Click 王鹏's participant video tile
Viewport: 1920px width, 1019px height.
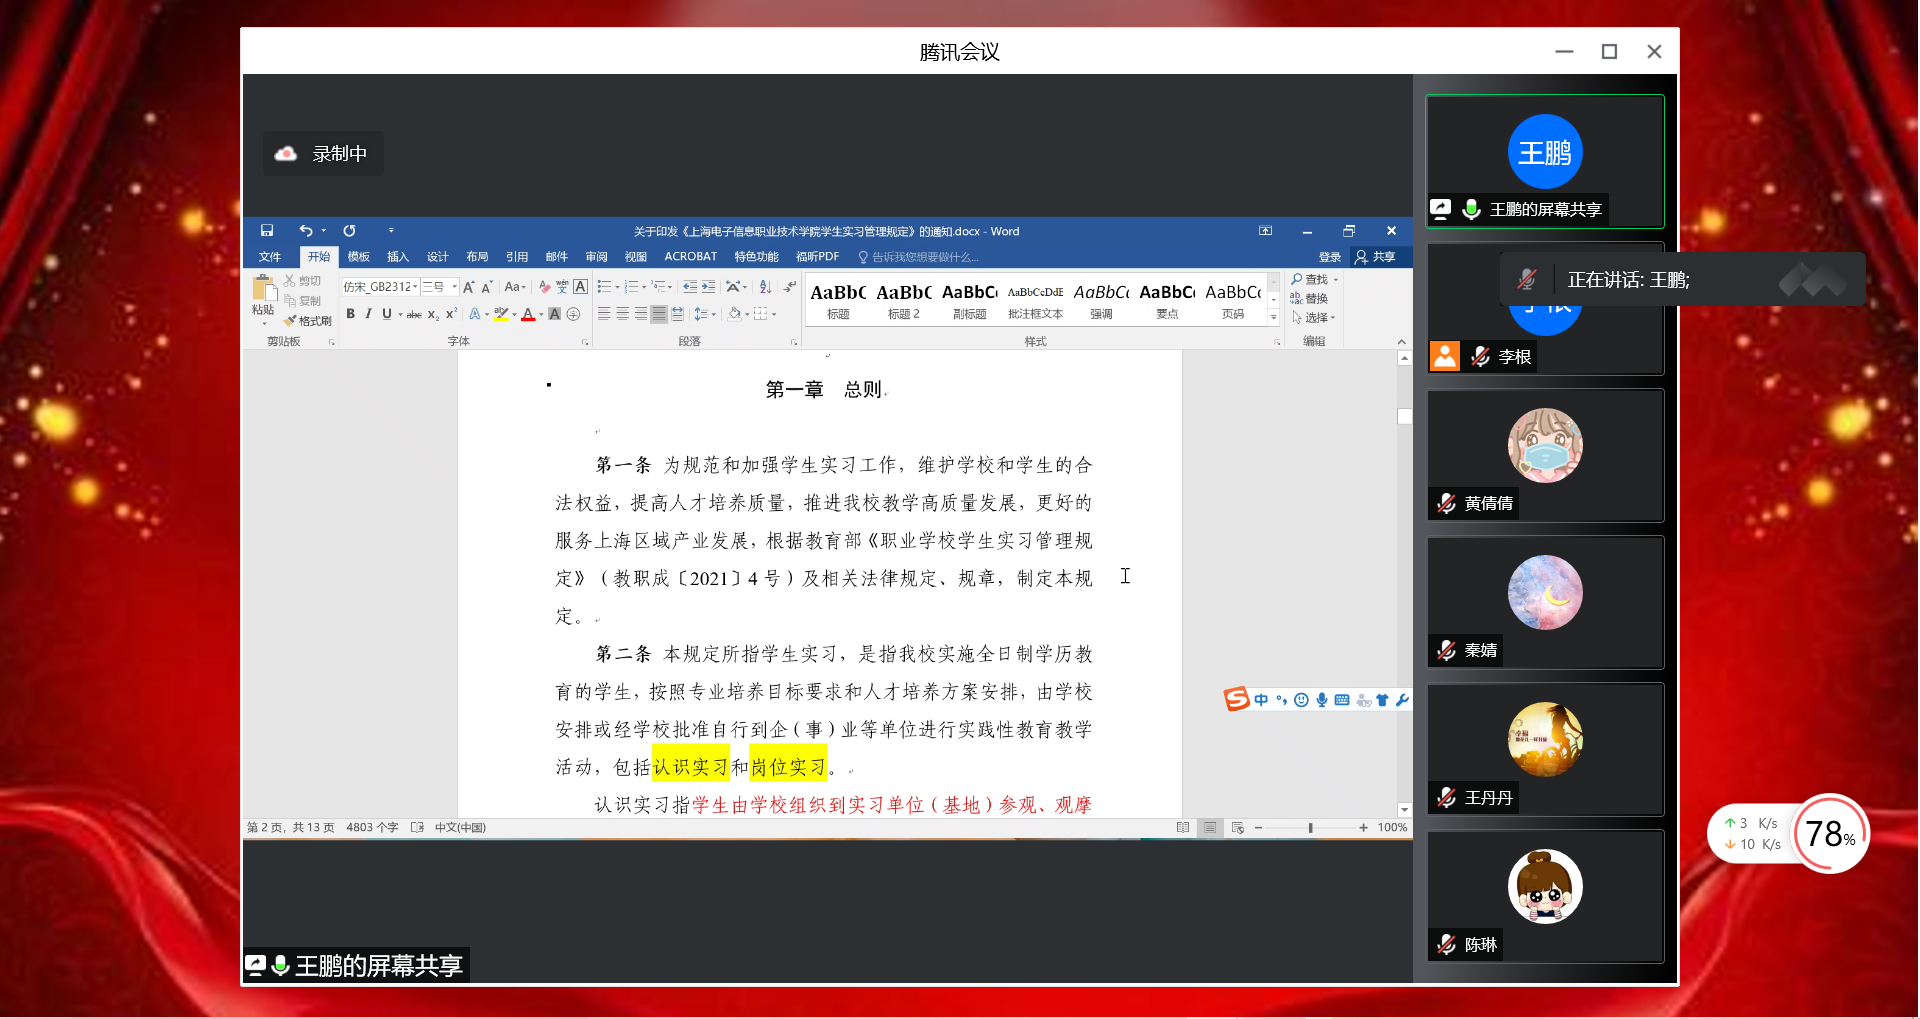1544,160
